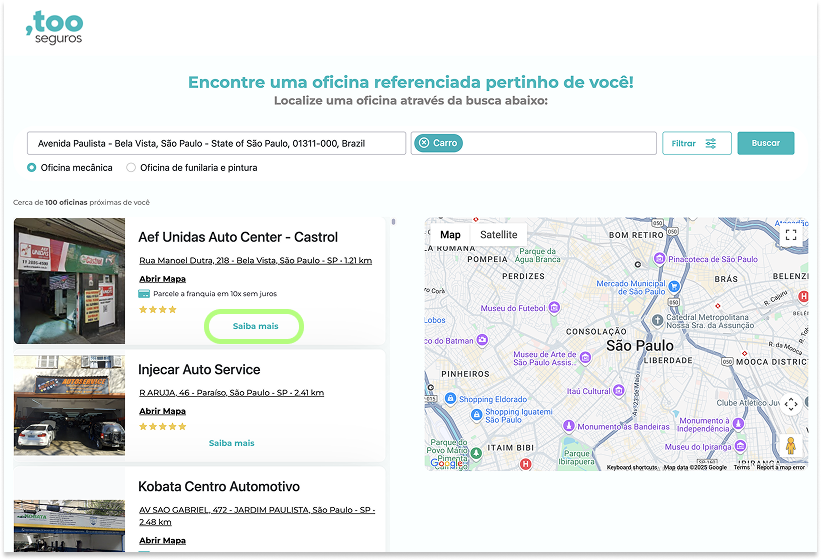Click Aef Unidas Auto Center storefront photo
This screenshot has height=560, width=821.
click(x=70, y=281)
